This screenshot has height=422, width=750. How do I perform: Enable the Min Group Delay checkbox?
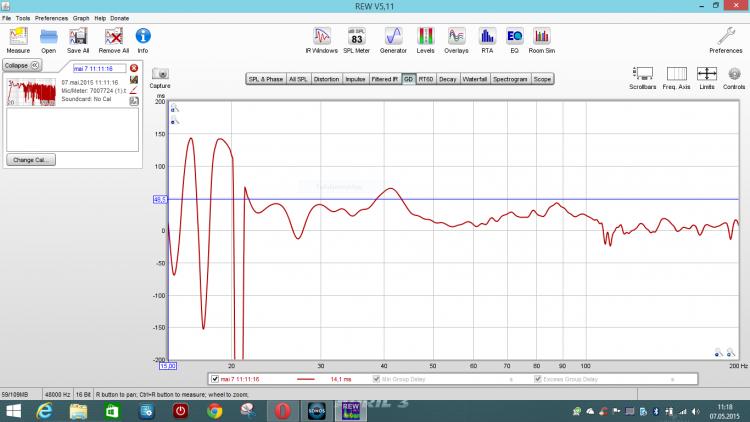click(x=377, y=379)
